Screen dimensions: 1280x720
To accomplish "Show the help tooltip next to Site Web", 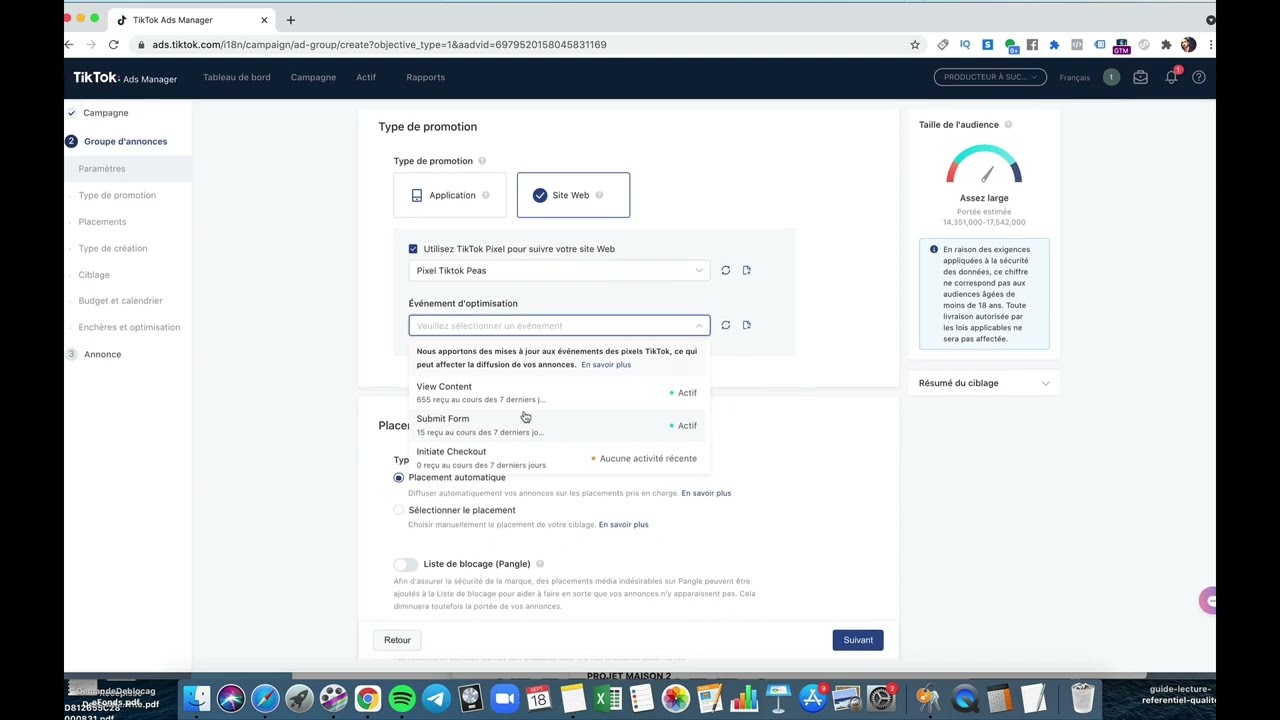I will (x=600, y=195).
